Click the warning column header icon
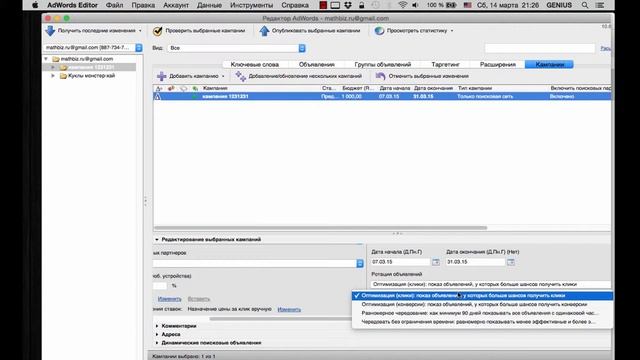 tap(159, 88)
